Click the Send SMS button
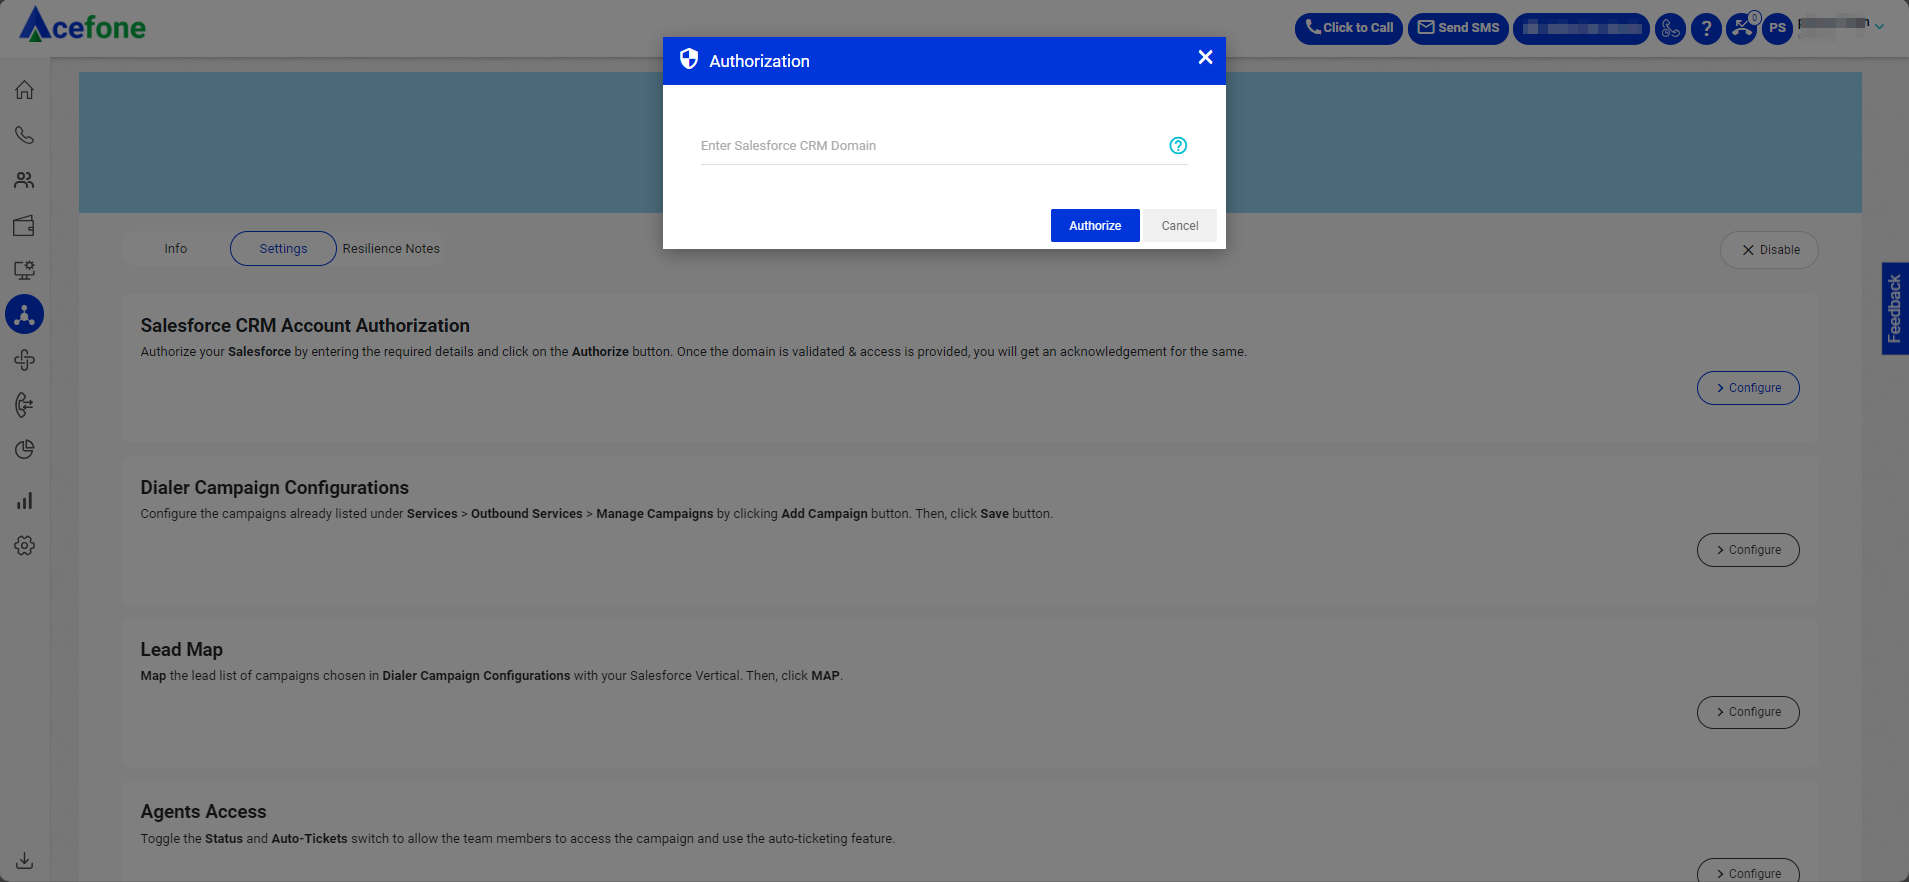 click(1458, 29)
